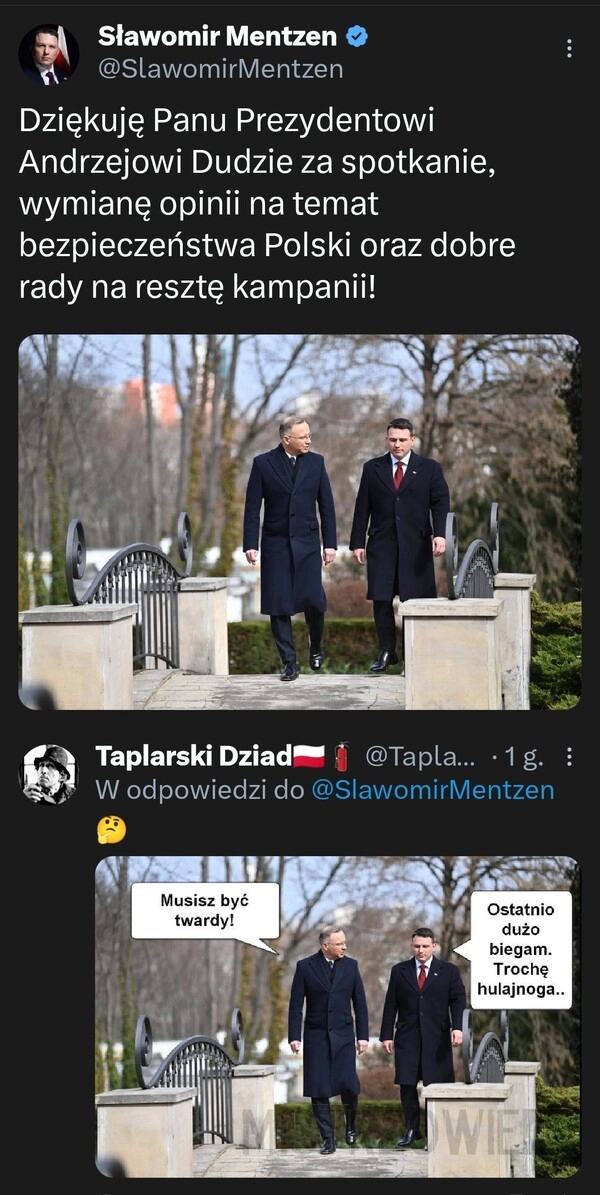Open the reply's meme image with speech bubbles

(338, 1017)
